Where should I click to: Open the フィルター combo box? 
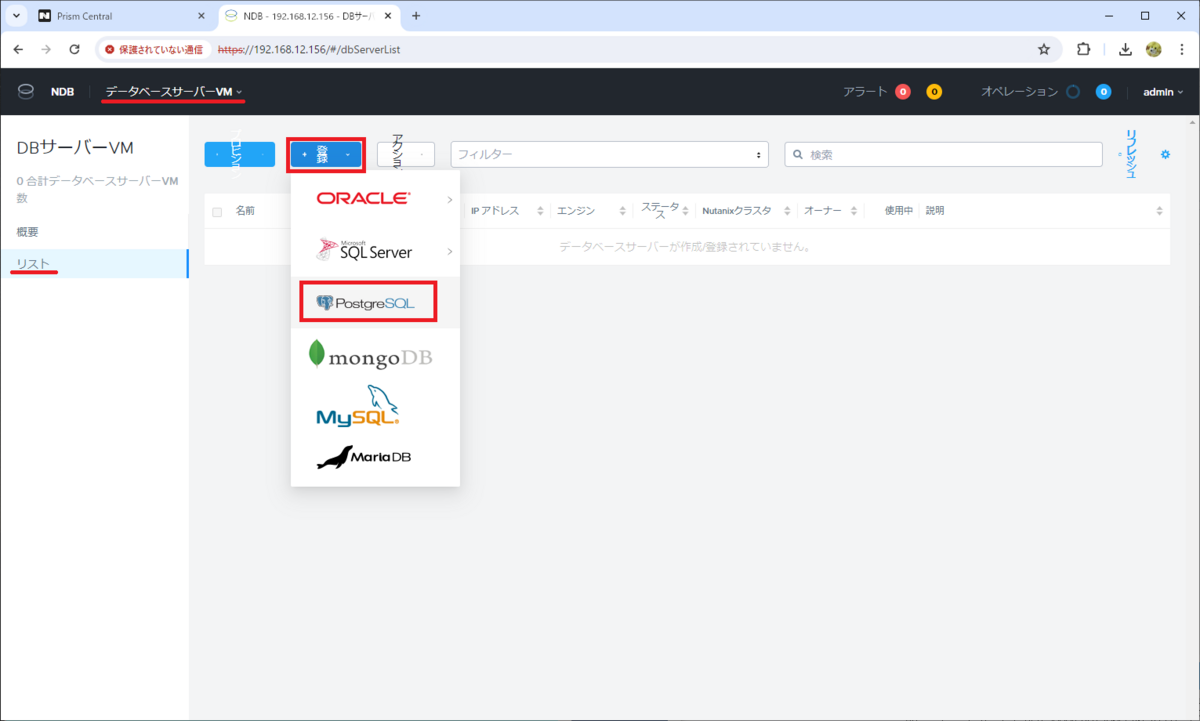click(x=608, y=154)
